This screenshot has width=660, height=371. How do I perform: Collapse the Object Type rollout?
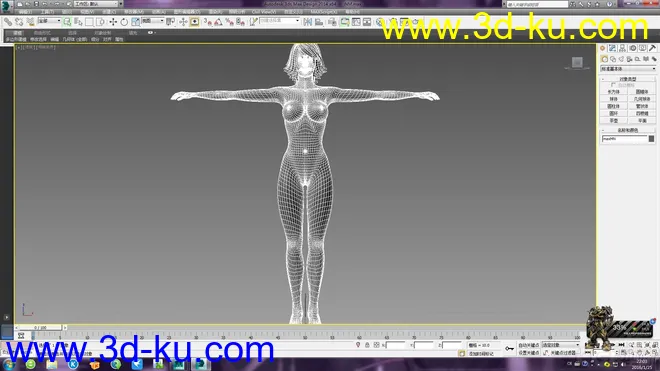[x=628, y=79]
